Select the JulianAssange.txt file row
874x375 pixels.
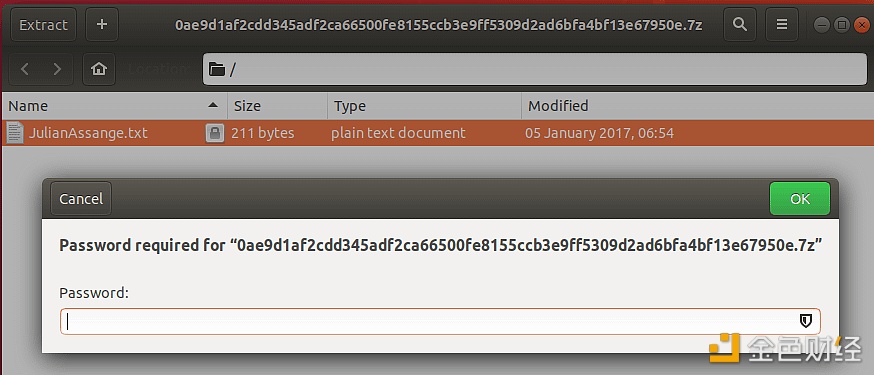tap(437, 133)
